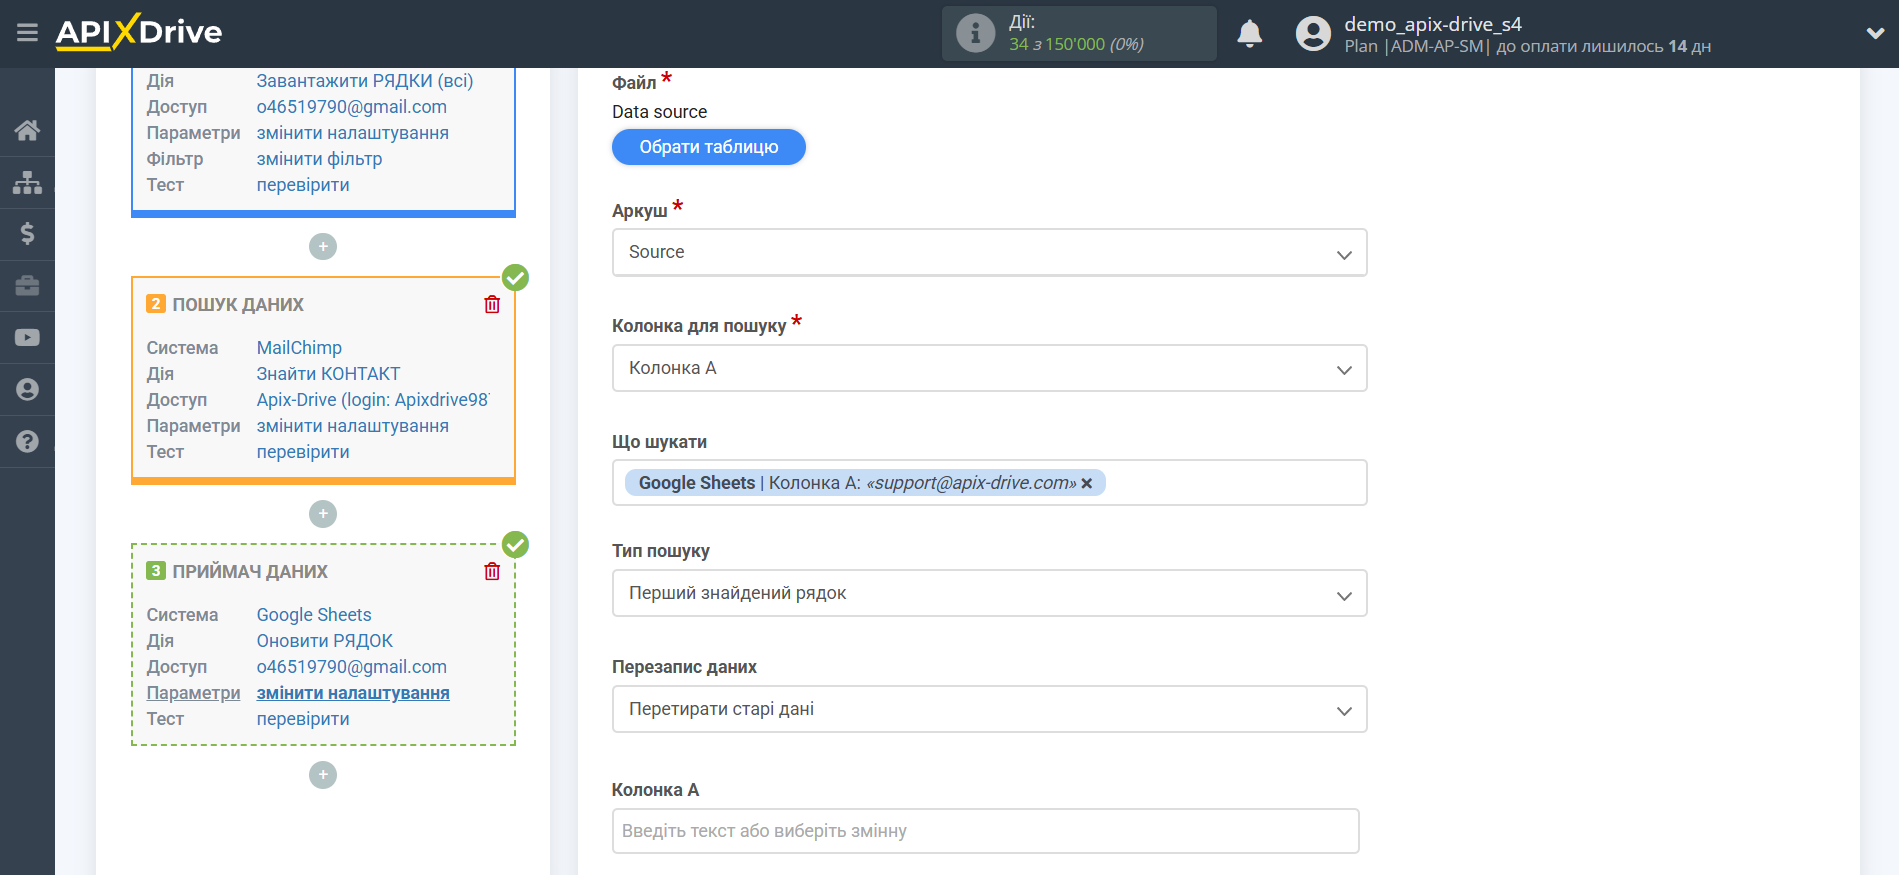The image size is (1899, 875).
Task: Go to Home in sidebar
Action: (x=27, y=130)
